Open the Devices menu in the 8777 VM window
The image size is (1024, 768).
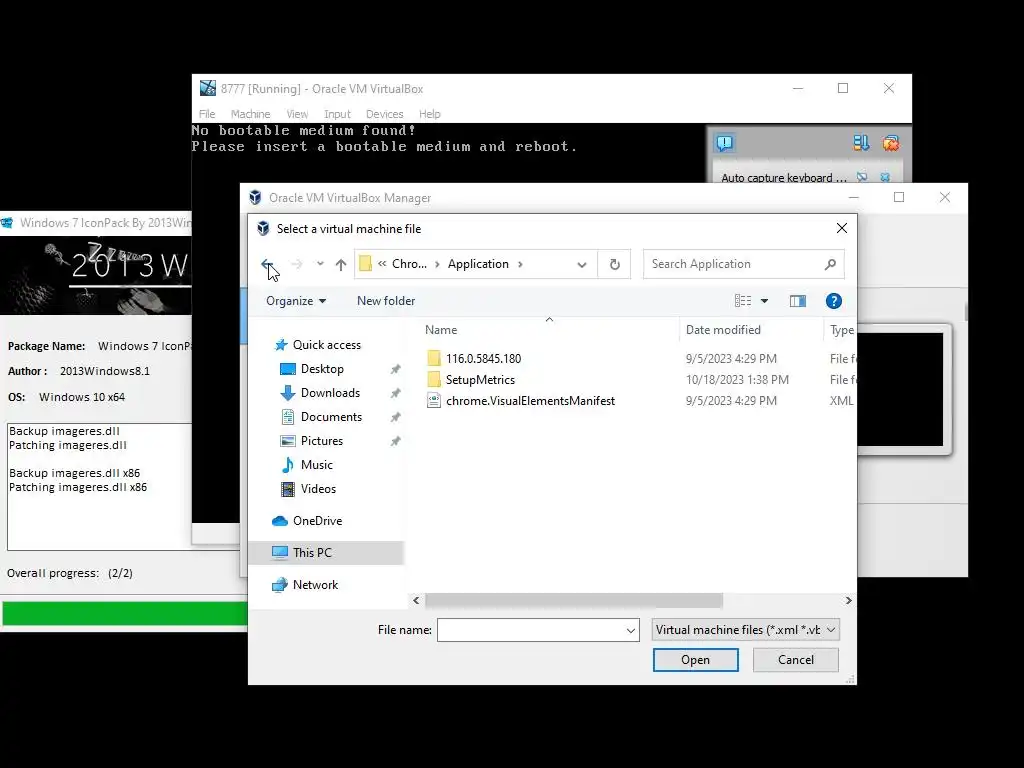[x=385, y=114]
